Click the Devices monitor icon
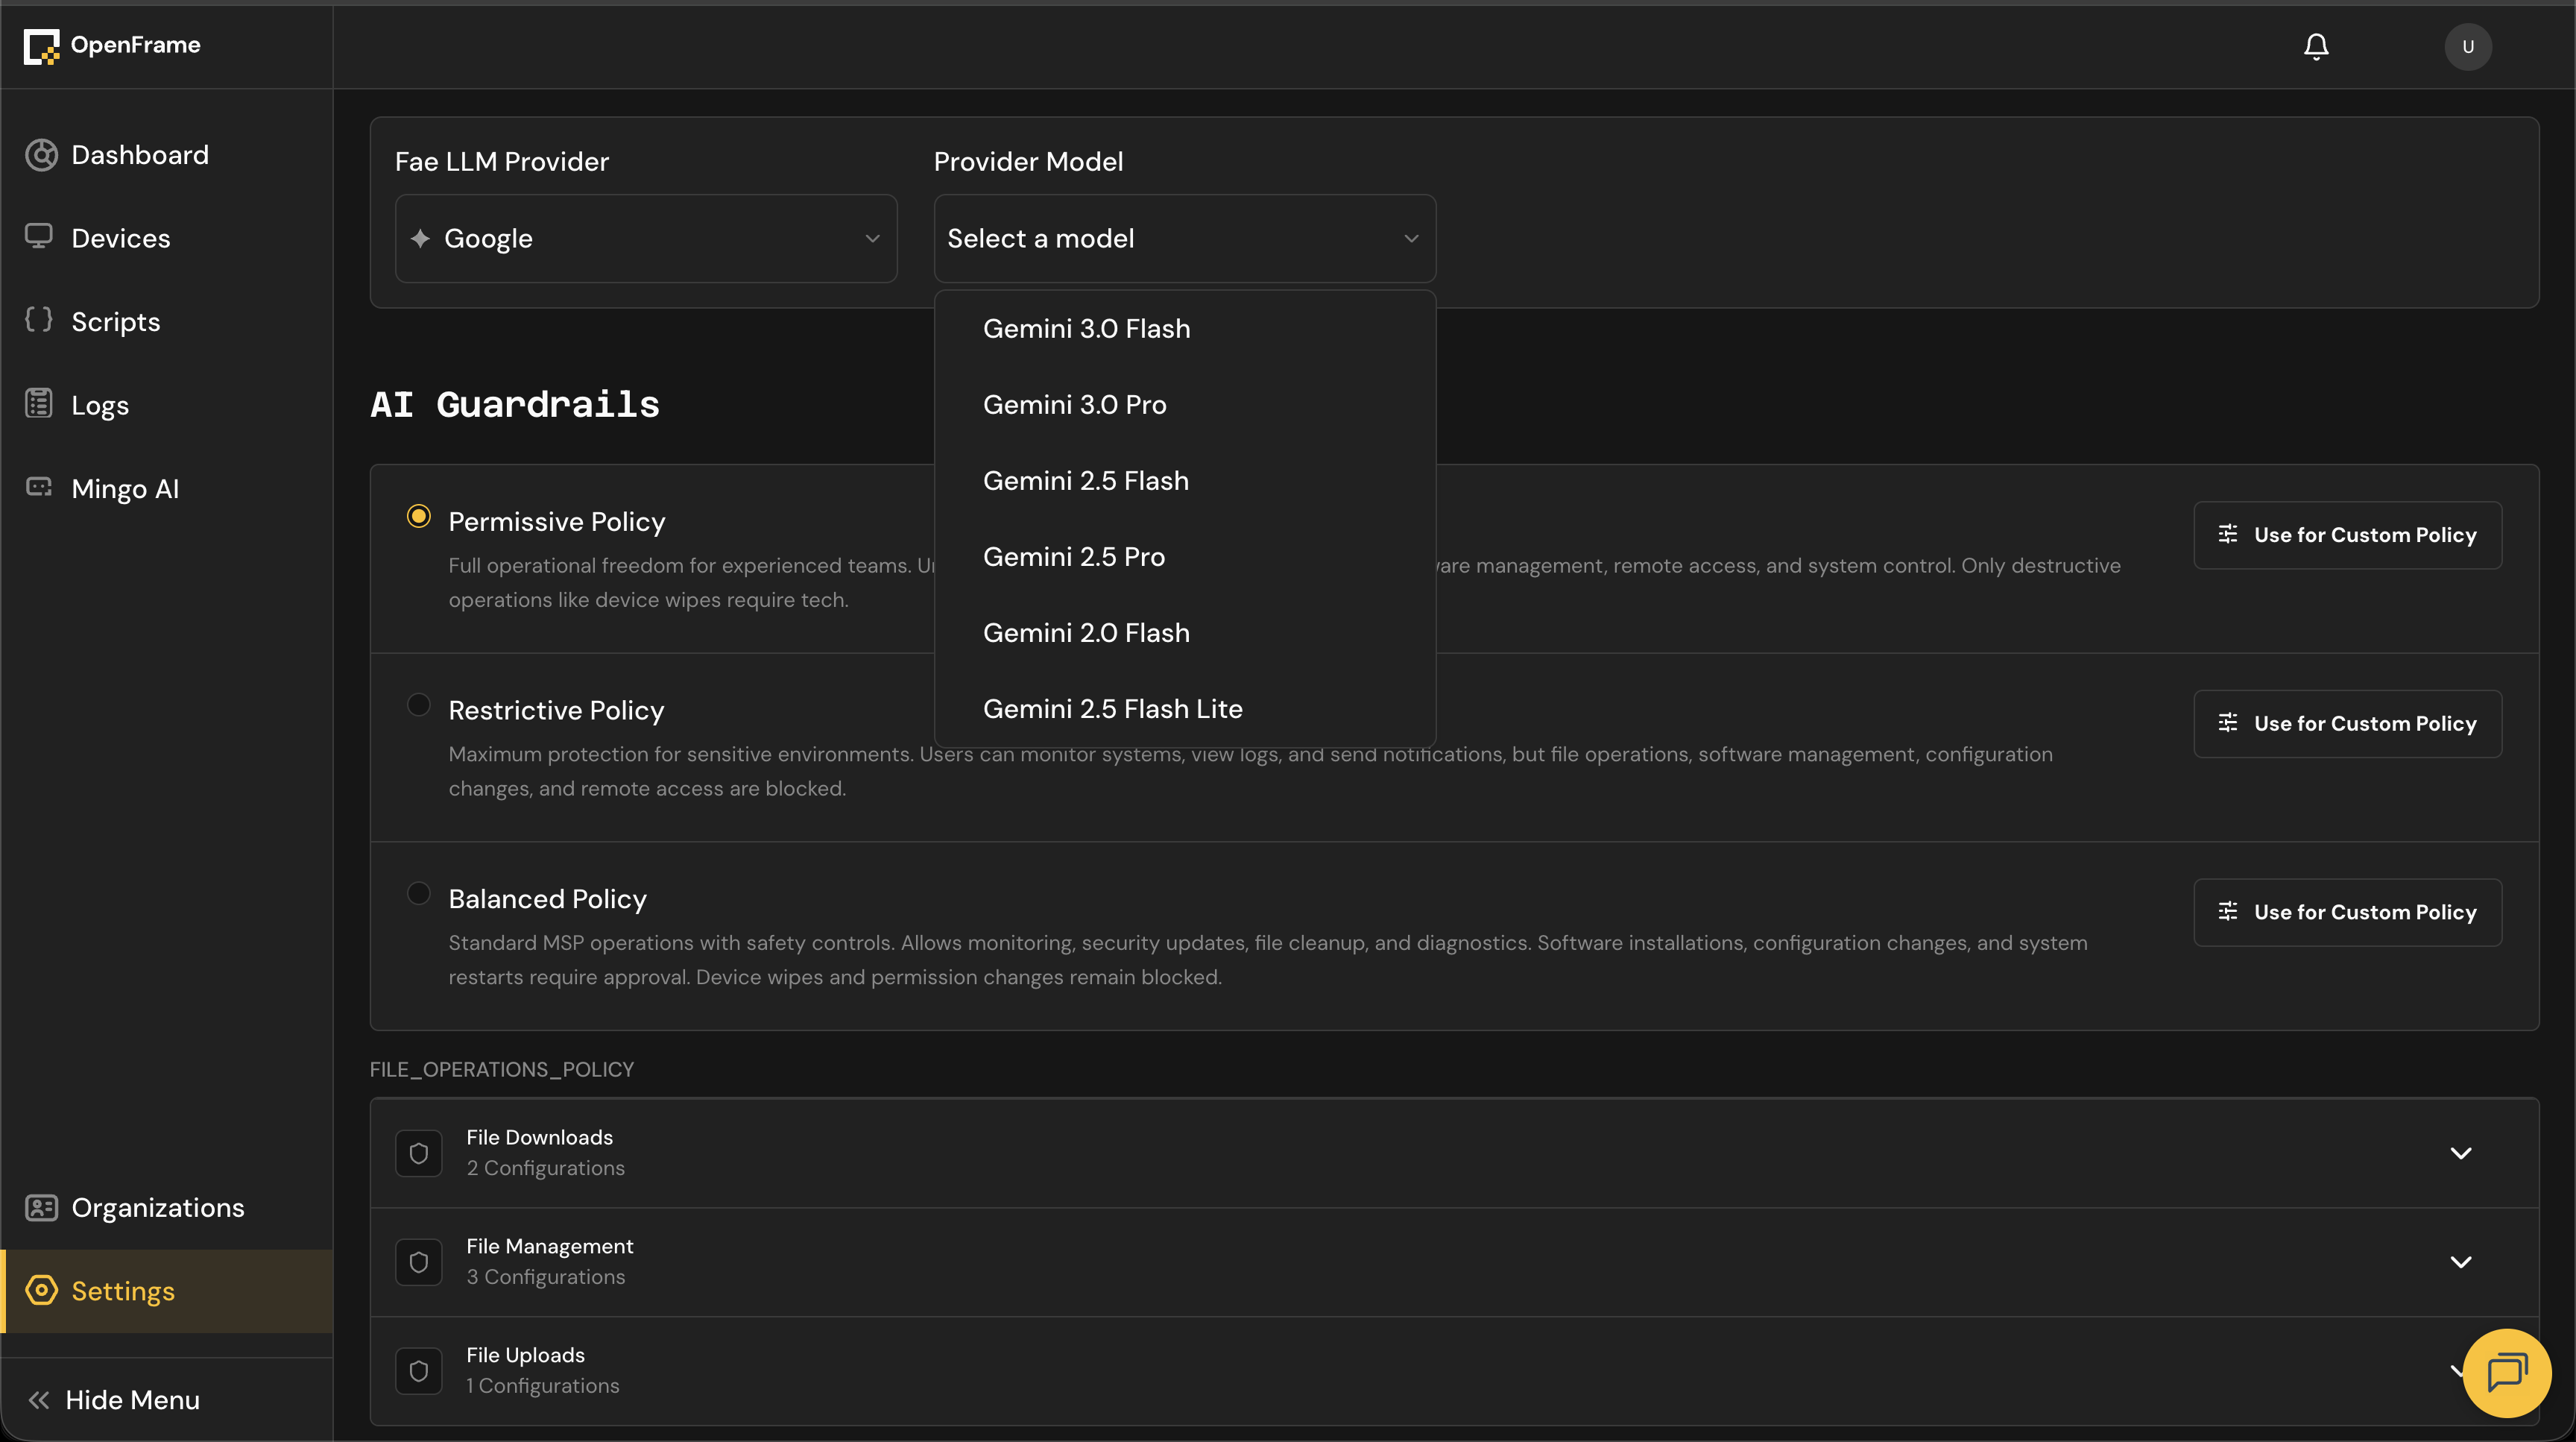Image resolution: width=2576 pixels, height=1442 pixels. pyautogui.click(x=39, y=236)
